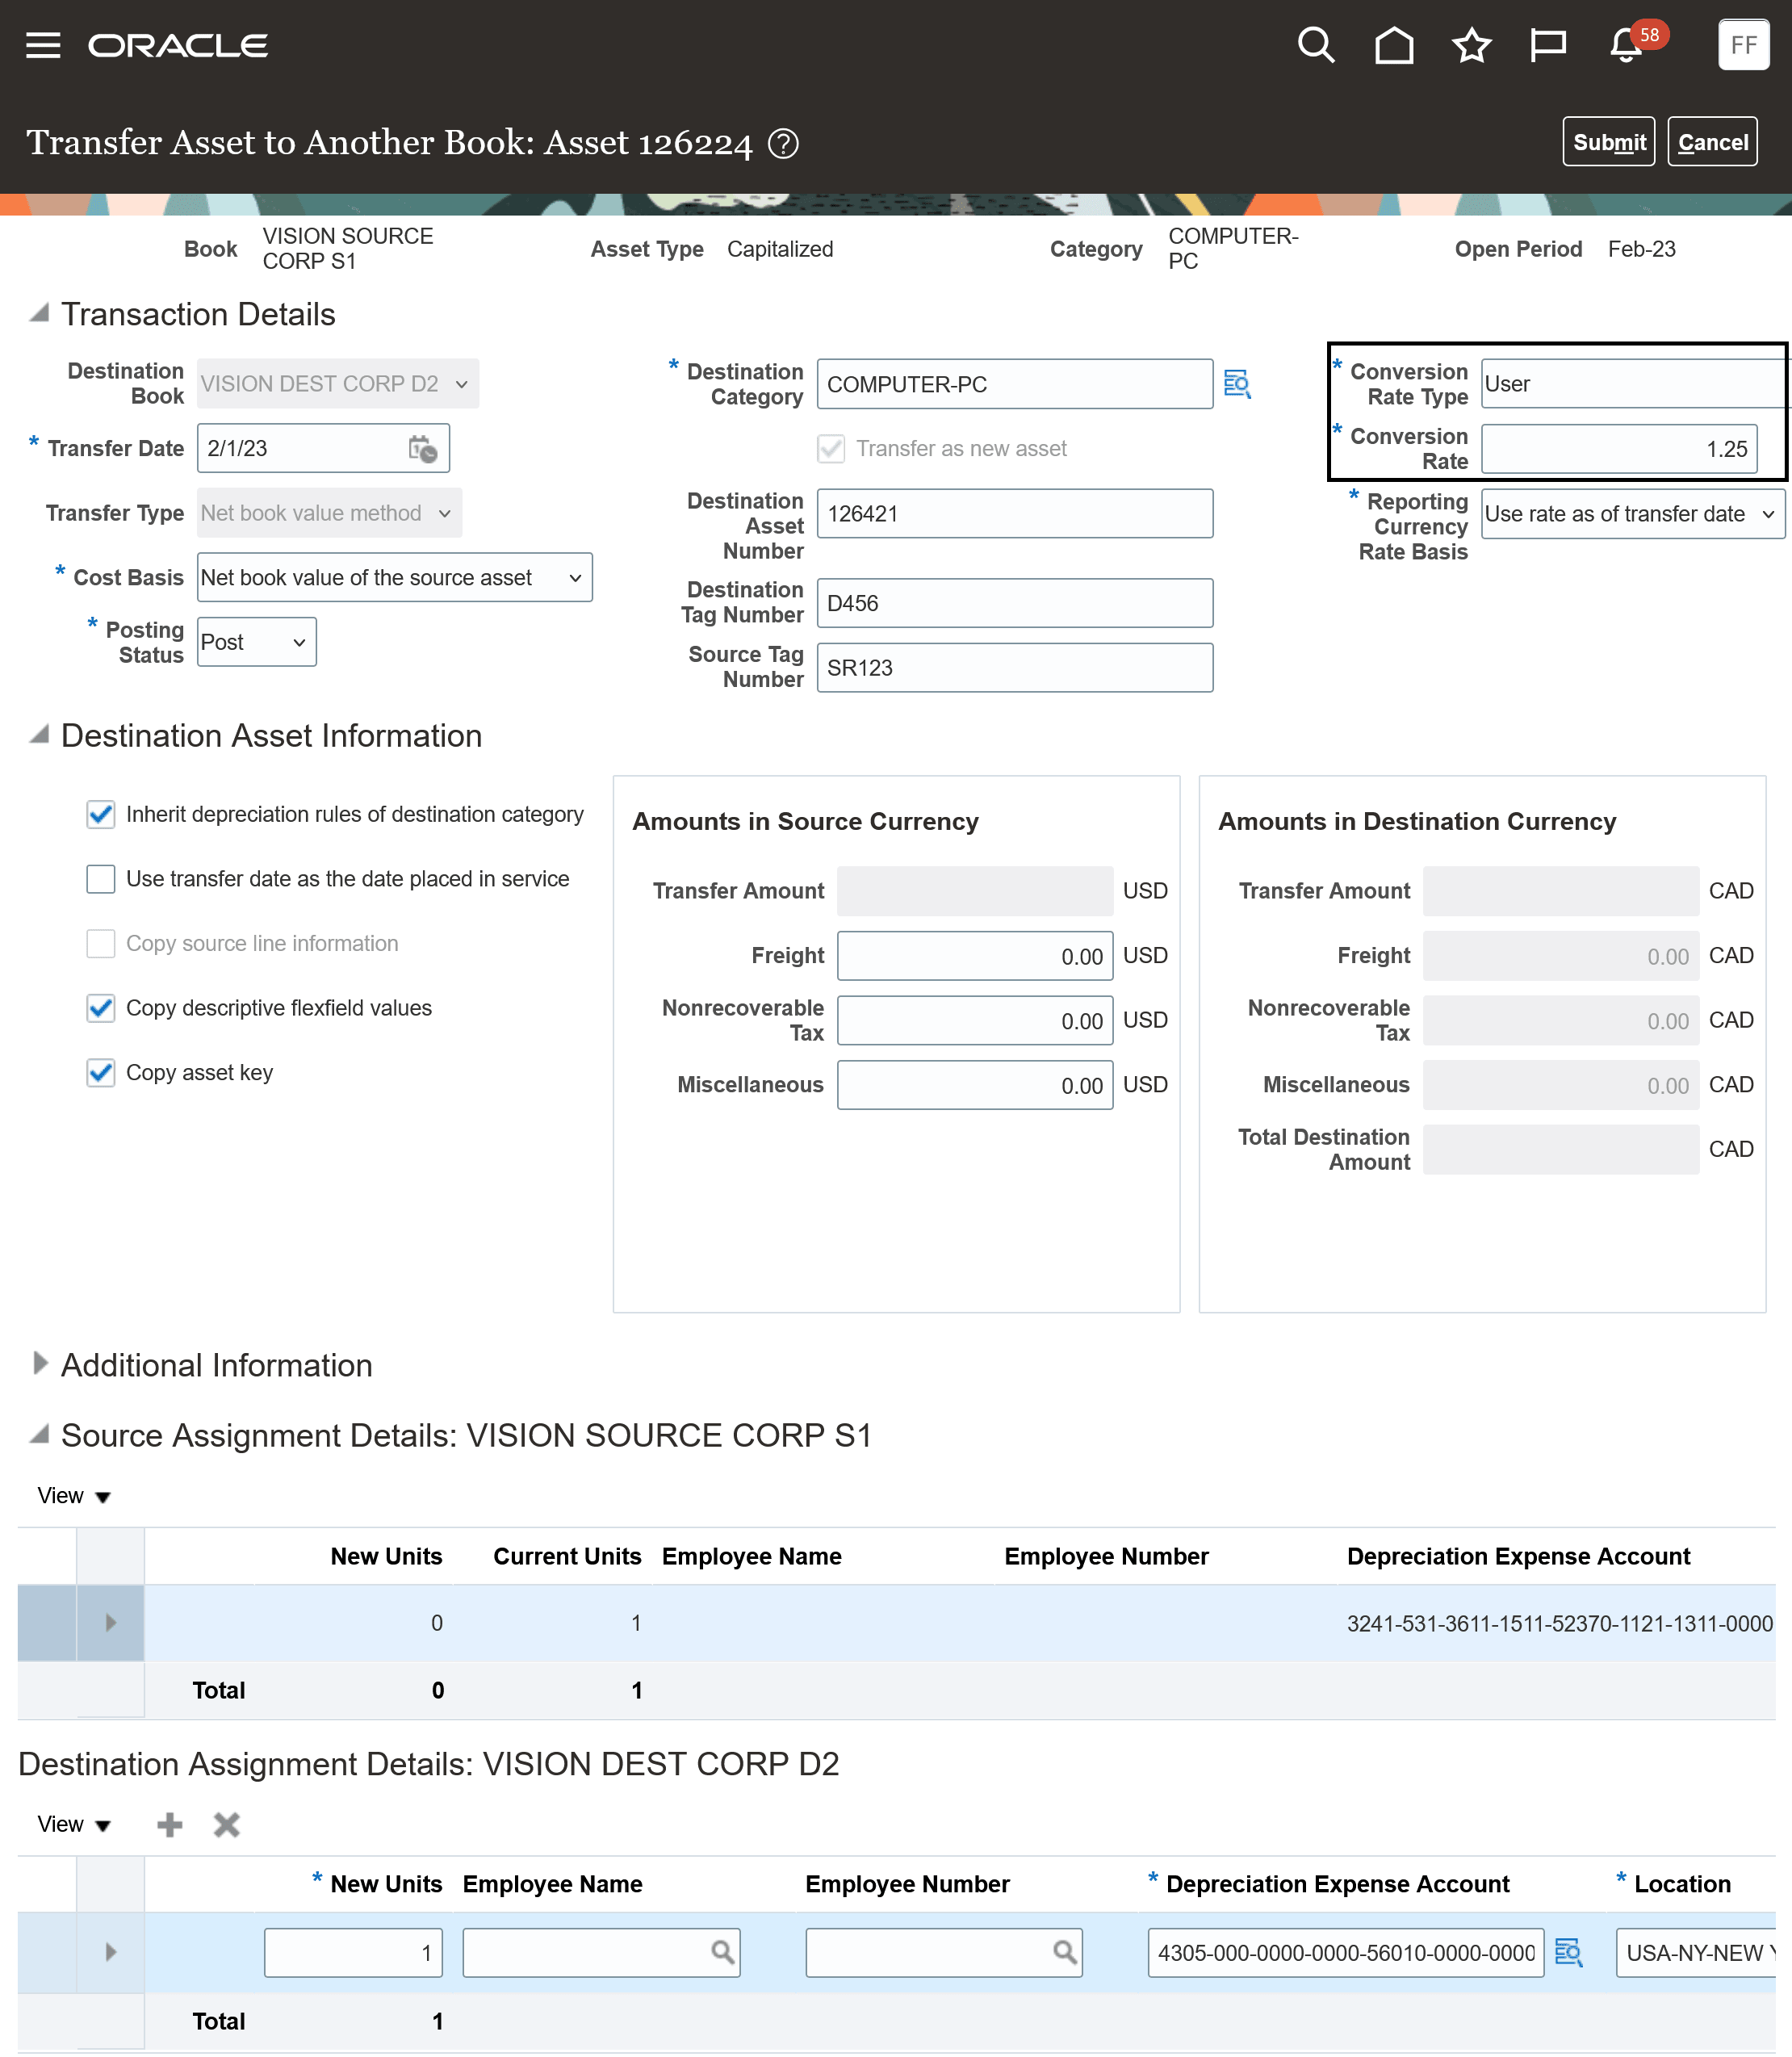Delete destination assignment row with X icon
This screenshot has height=2057, width=1792.
tap(227, 1825)
